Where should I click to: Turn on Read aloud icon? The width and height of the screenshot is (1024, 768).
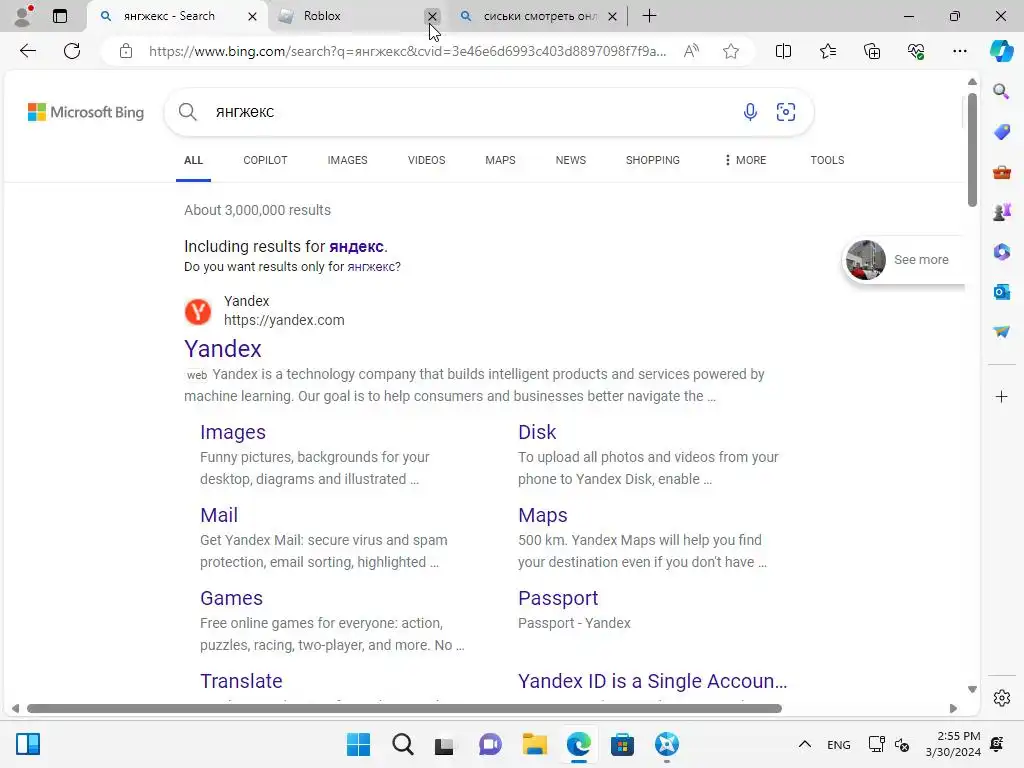(x=691, y=51)
